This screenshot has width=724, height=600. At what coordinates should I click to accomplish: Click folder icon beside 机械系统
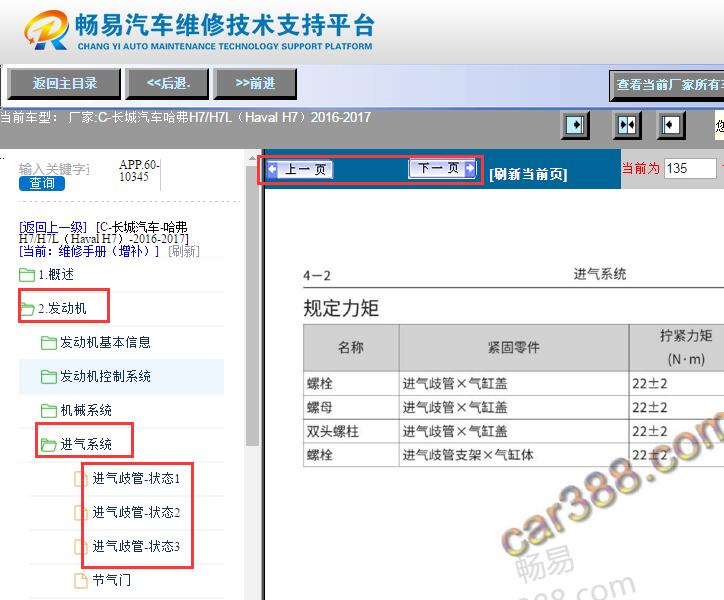coord(48,411)
